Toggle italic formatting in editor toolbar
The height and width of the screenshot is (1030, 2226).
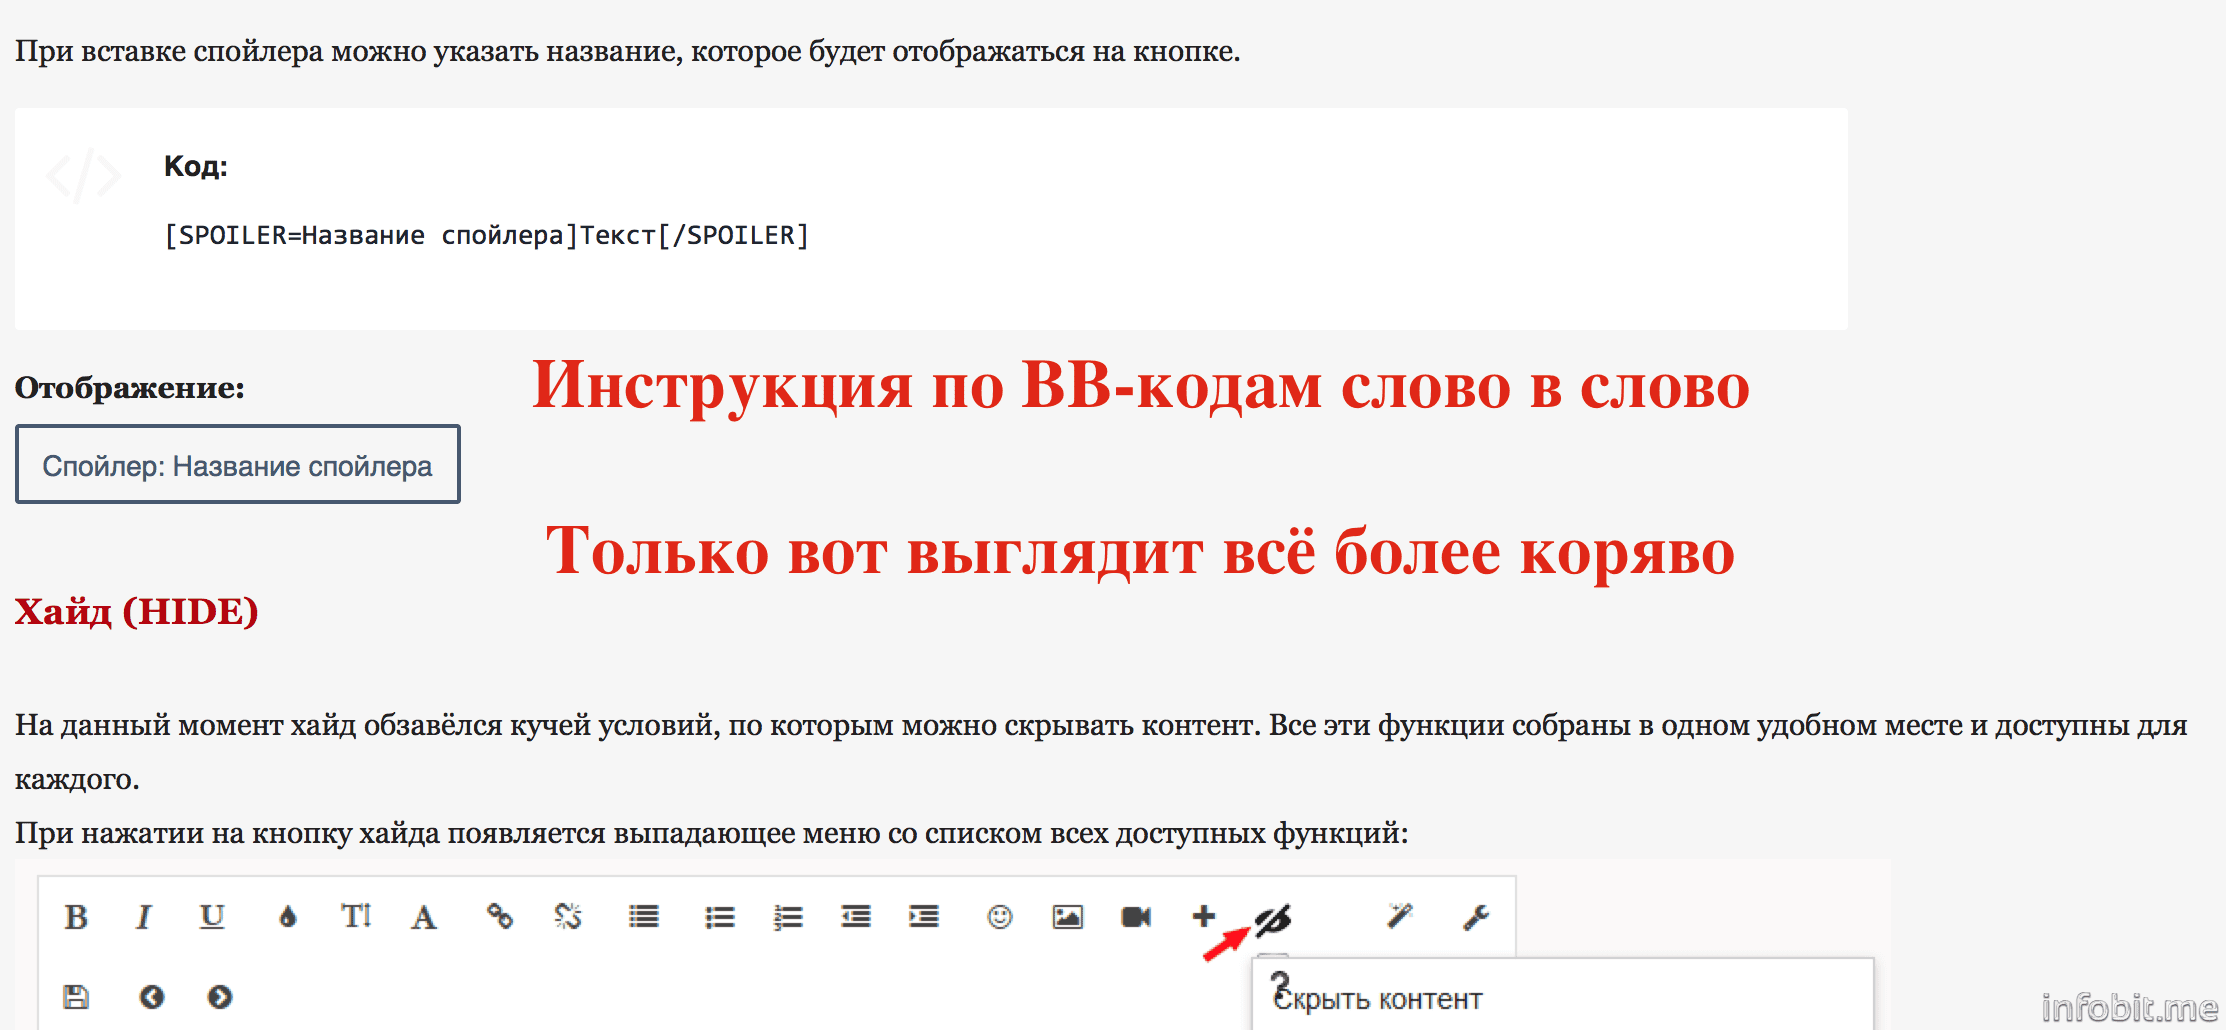click(x=144, y=917)
